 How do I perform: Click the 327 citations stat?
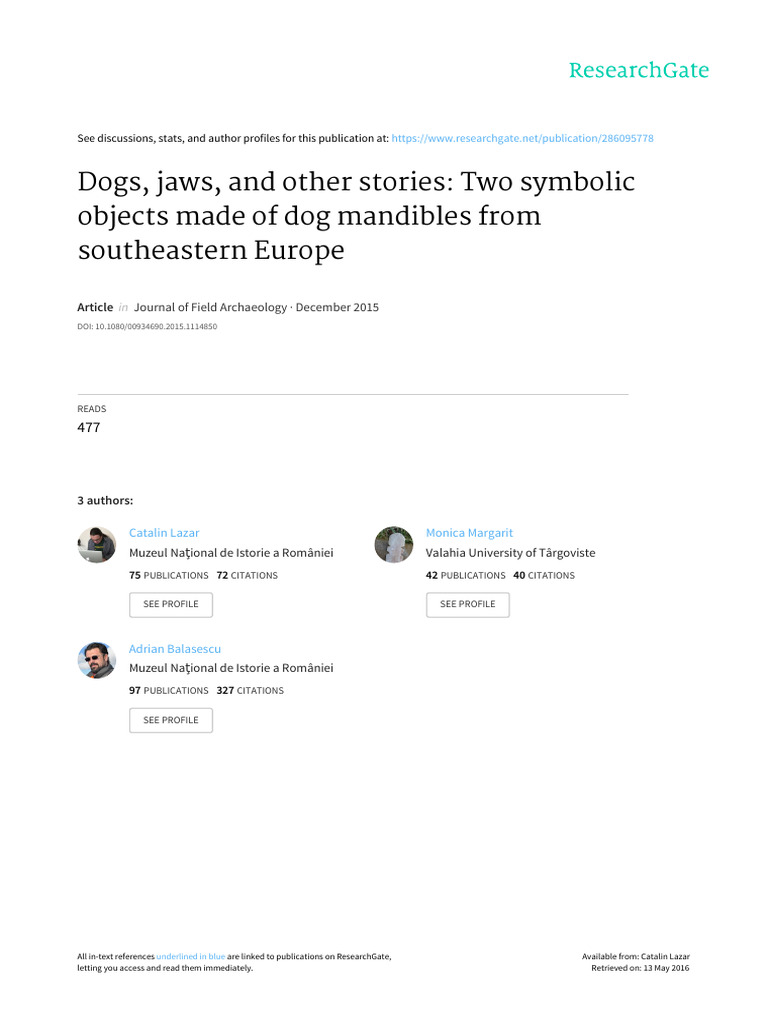(250, 691)
